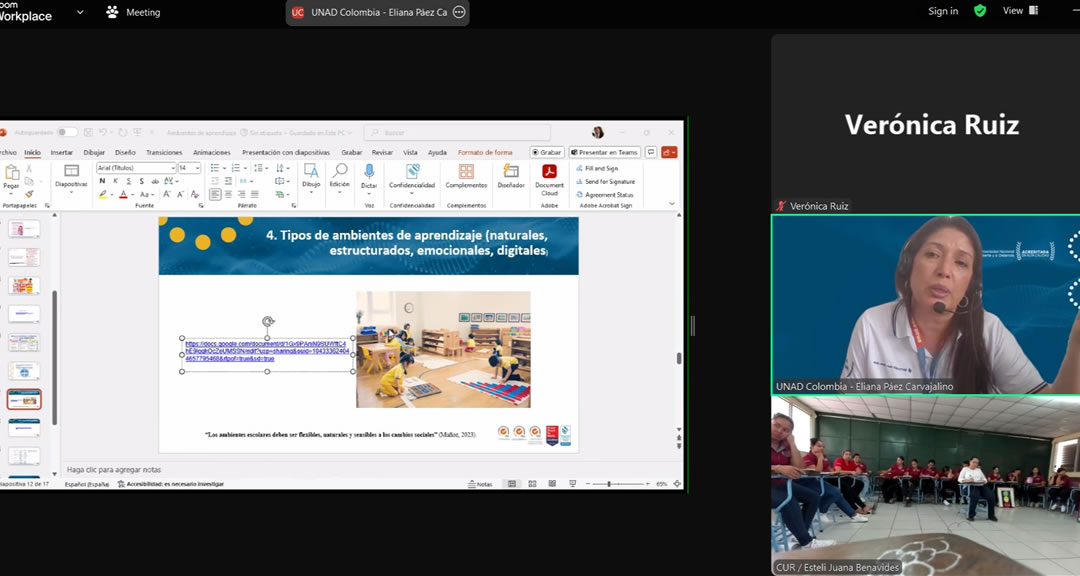This screenshot has width=1080, height=576.
Task: Expand the highlight color dropdown arrow
Action: (x=112, y=195)
